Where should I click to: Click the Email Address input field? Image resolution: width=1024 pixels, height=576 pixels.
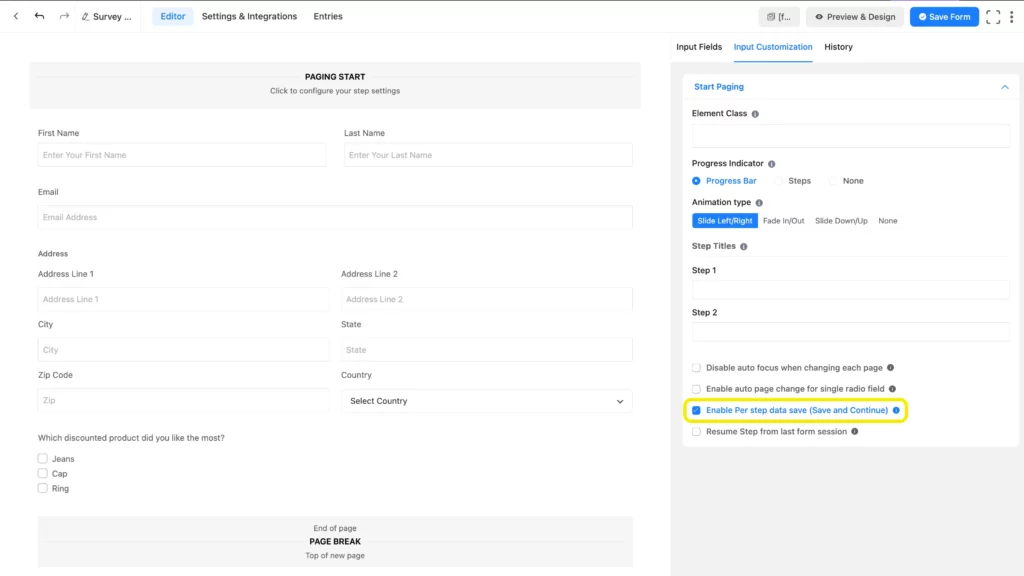(x=335, y=217)
